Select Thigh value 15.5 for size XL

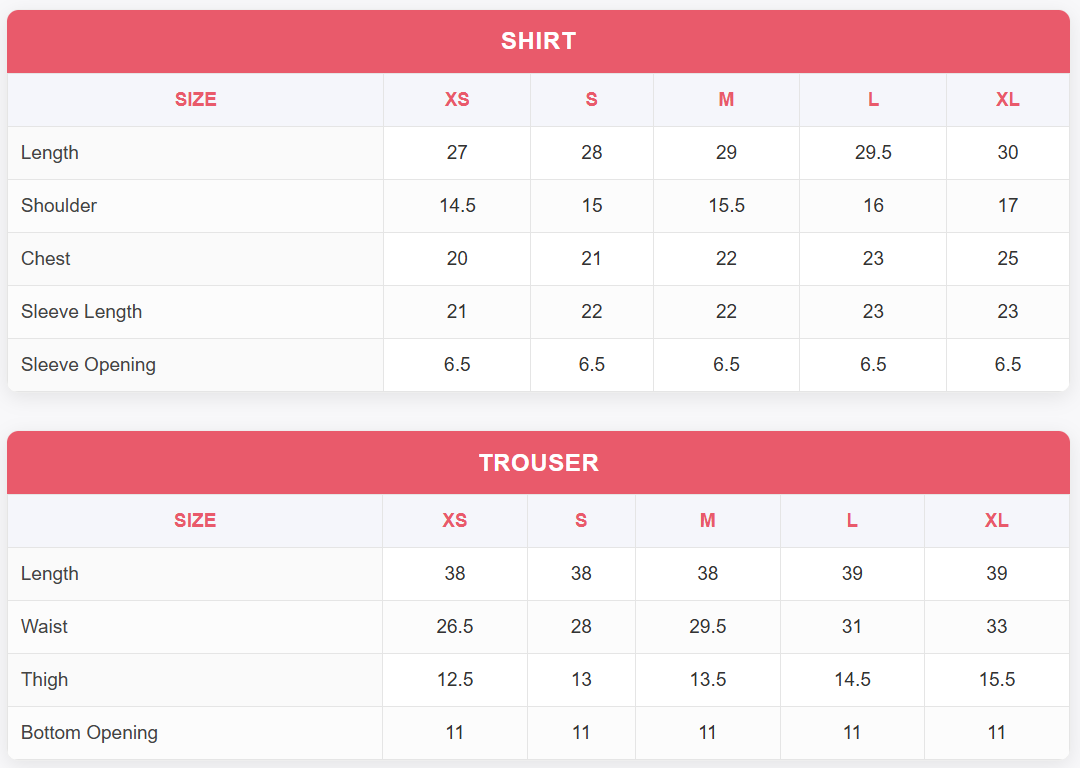pyautogui.click(x=996, y=679)
